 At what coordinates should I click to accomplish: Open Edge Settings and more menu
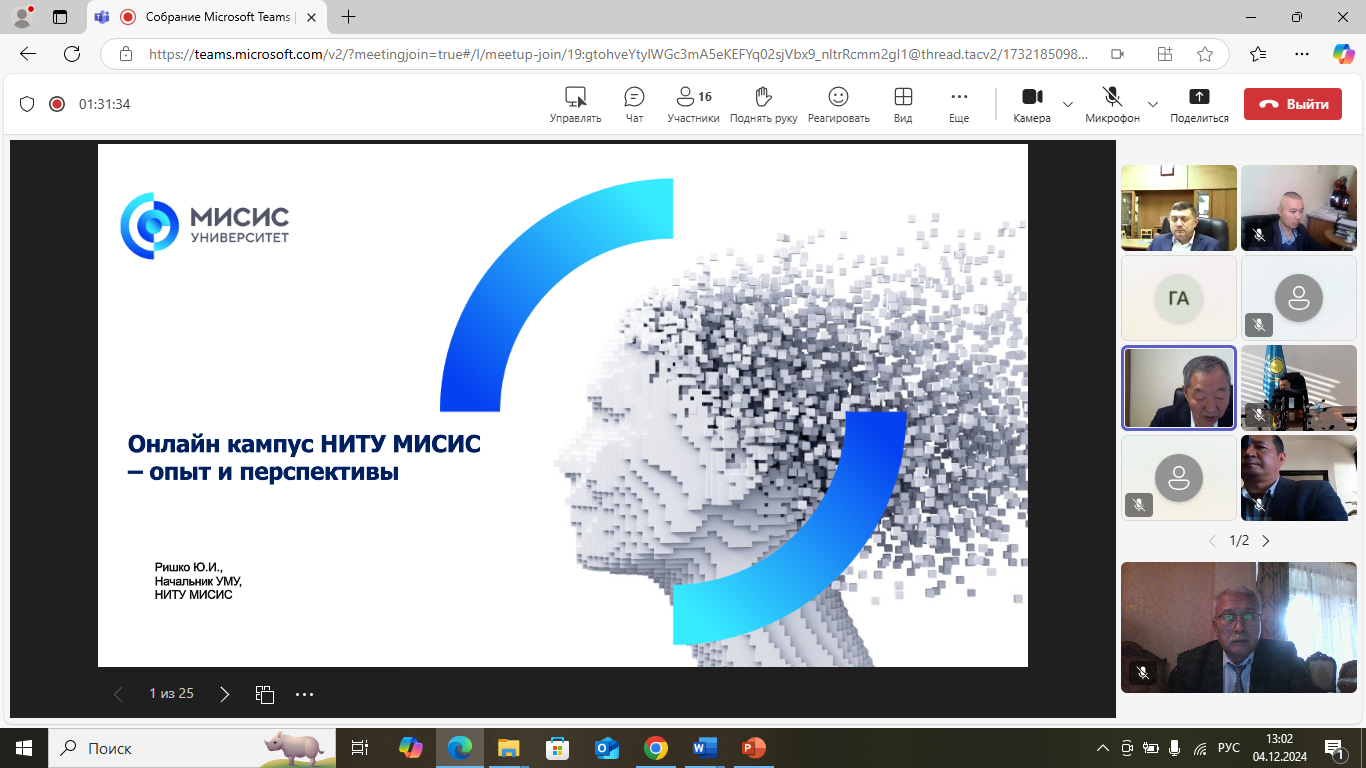click(x=1301, y=54)
